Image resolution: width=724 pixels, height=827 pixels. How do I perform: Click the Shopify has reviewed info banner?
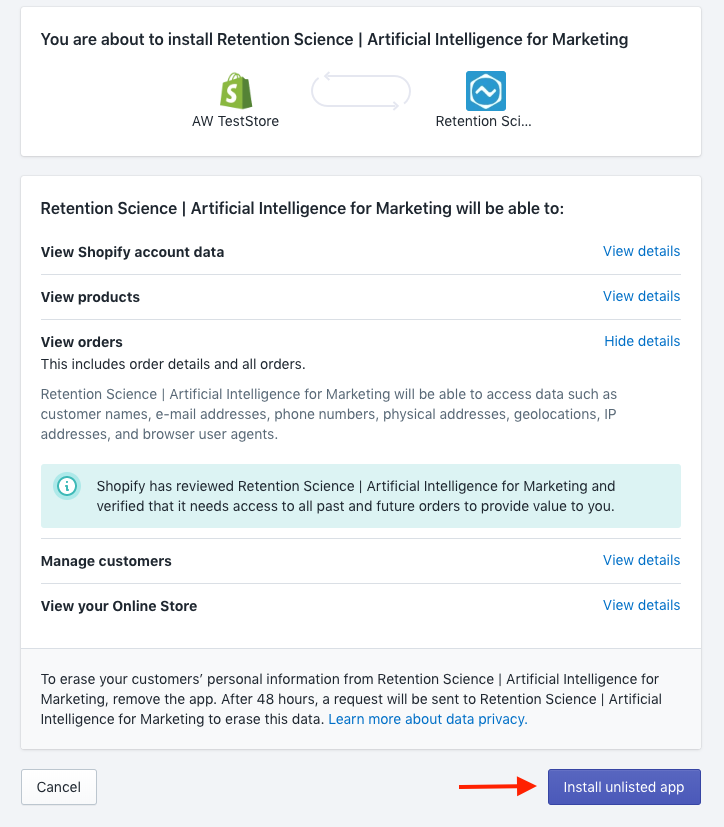361,496
